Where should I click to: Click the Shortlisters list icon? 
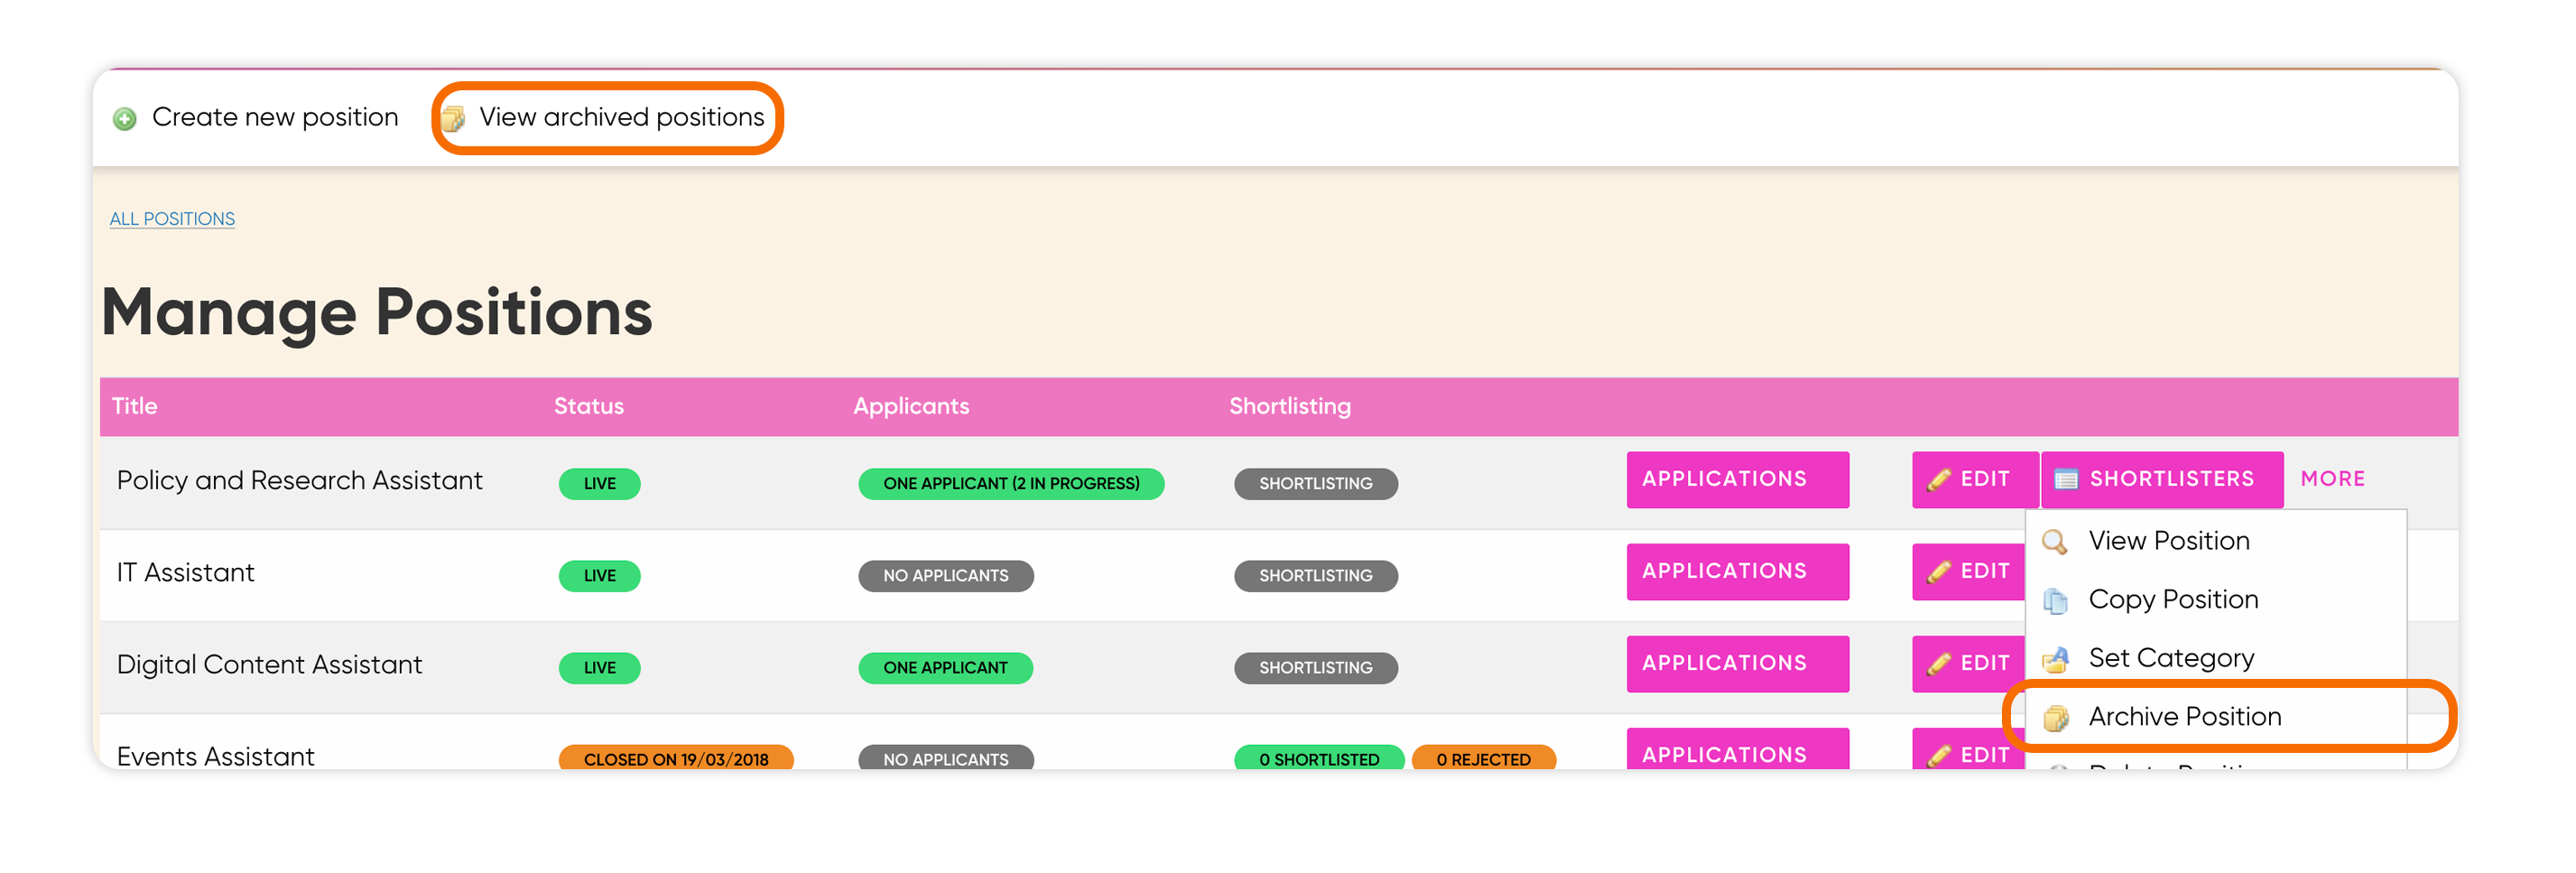[x=2066, y=480]
